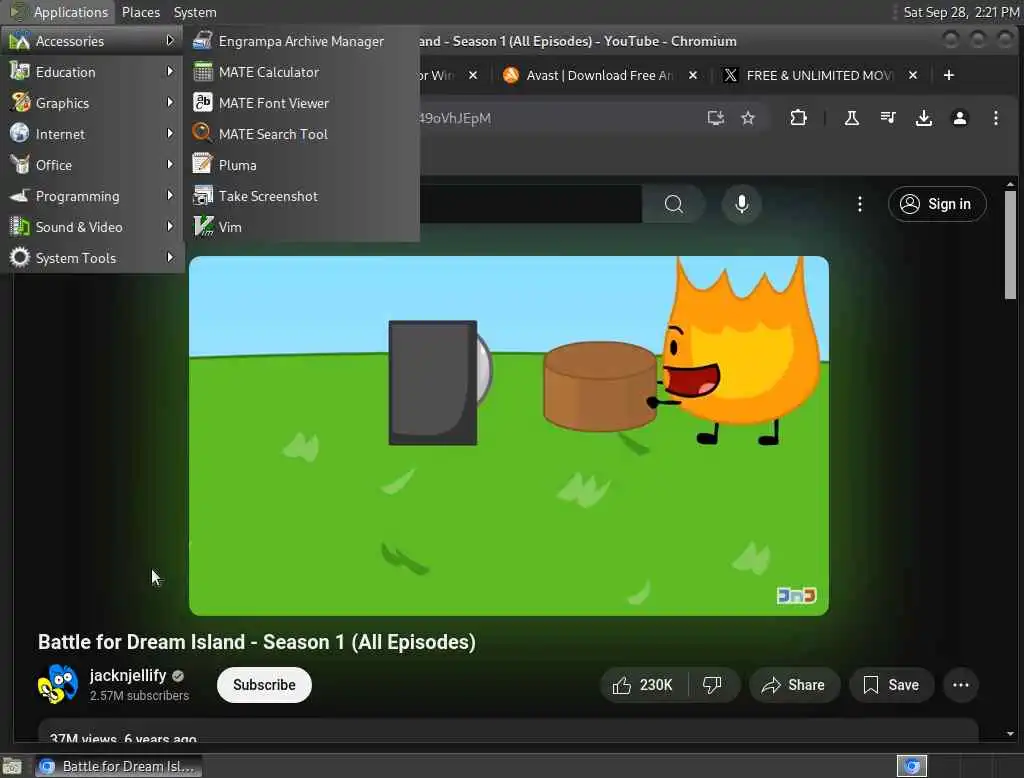The height and width of the screenshot is (778, 1024).
Task: Click the clock showing Sat Sep 28
Action: tap(960, 12)
